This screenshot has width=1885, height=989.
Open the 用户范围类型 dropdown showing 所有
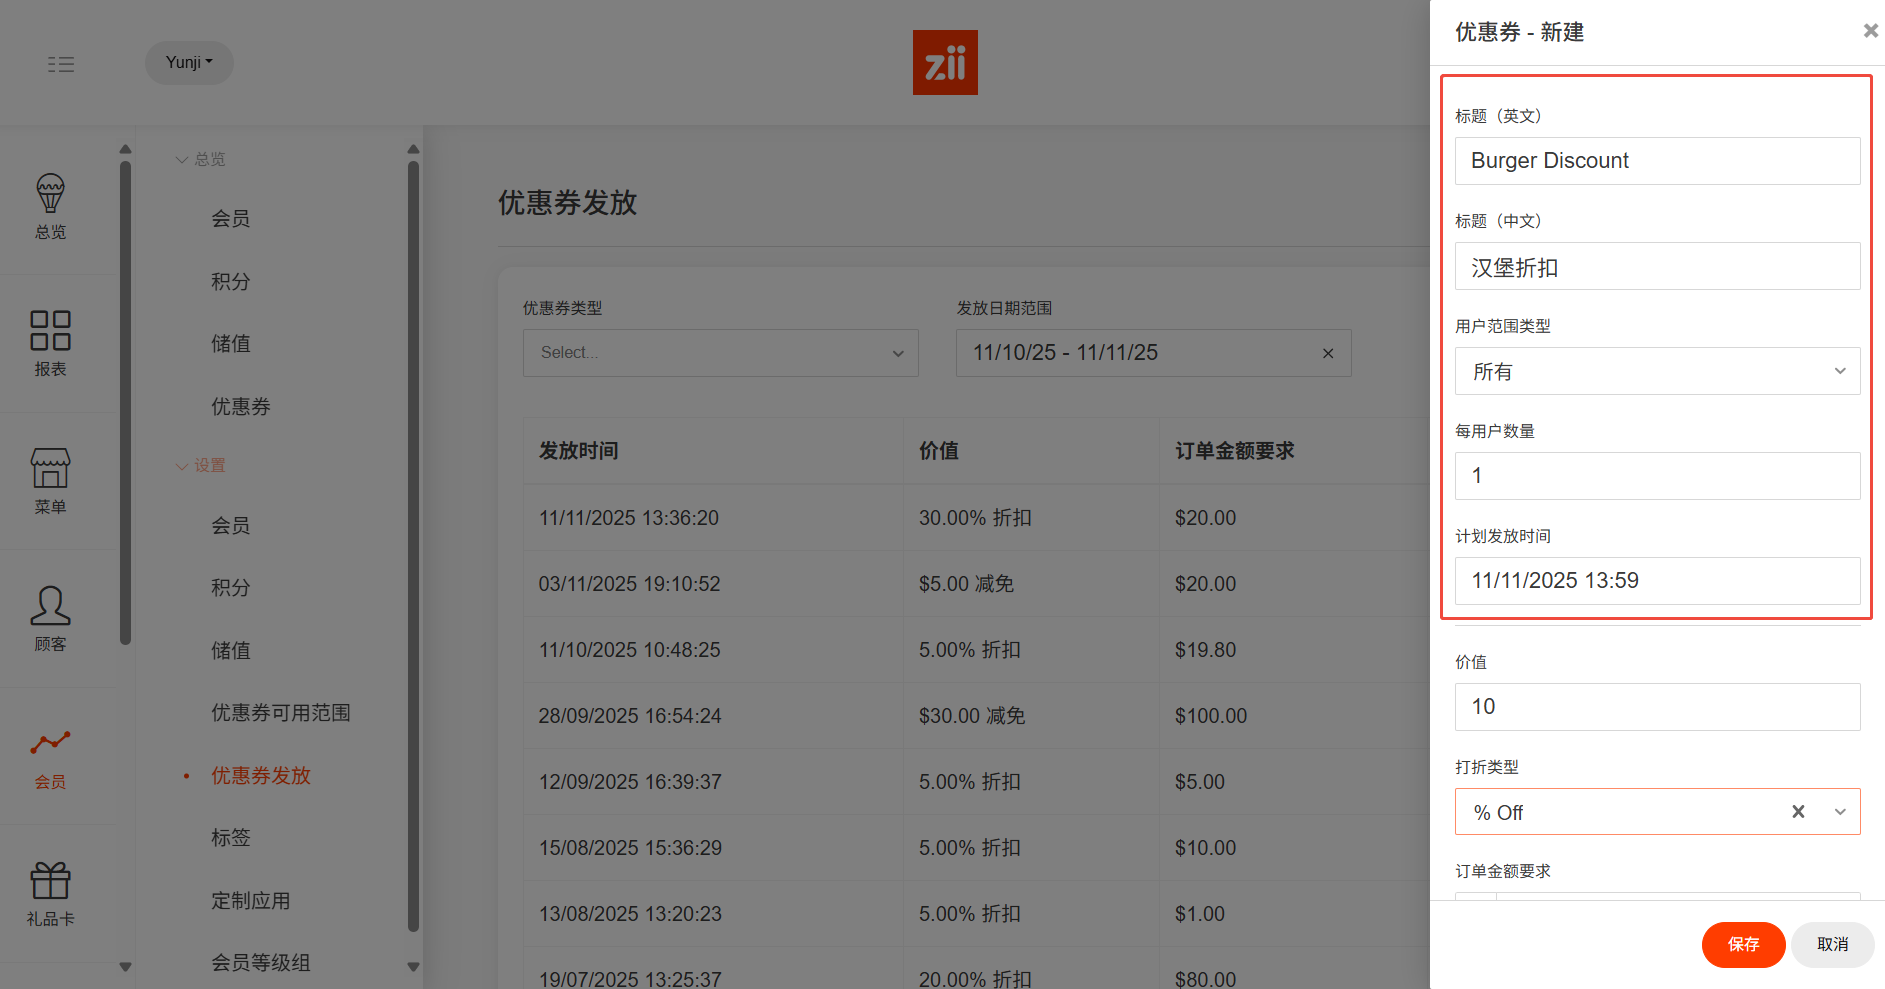(x=1656, y=371)
